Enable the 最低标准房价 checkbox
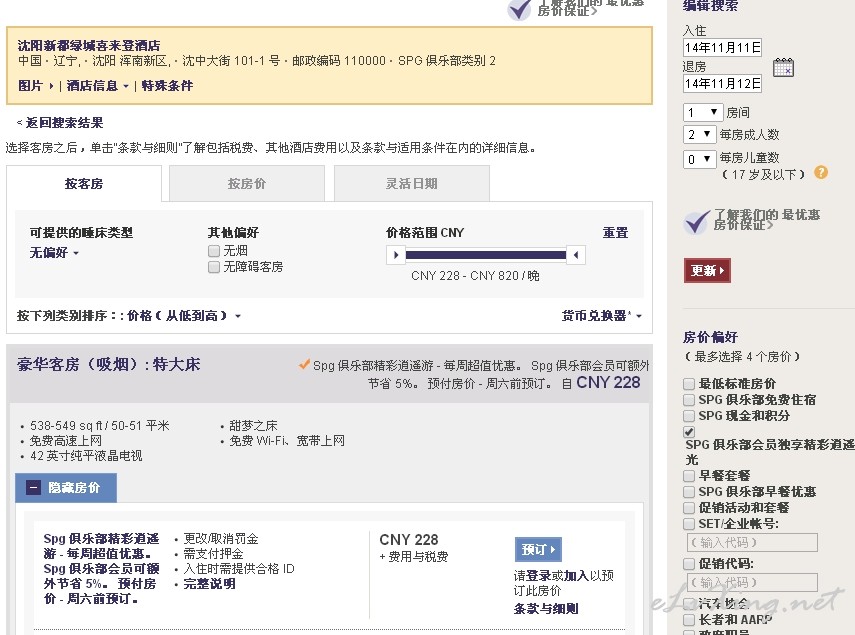The image size is (855, 635). point(689,384)
